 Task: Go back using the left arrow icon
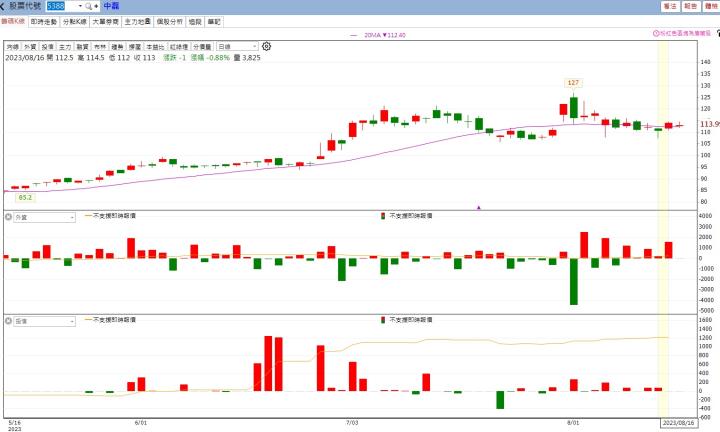pos(3,6)
